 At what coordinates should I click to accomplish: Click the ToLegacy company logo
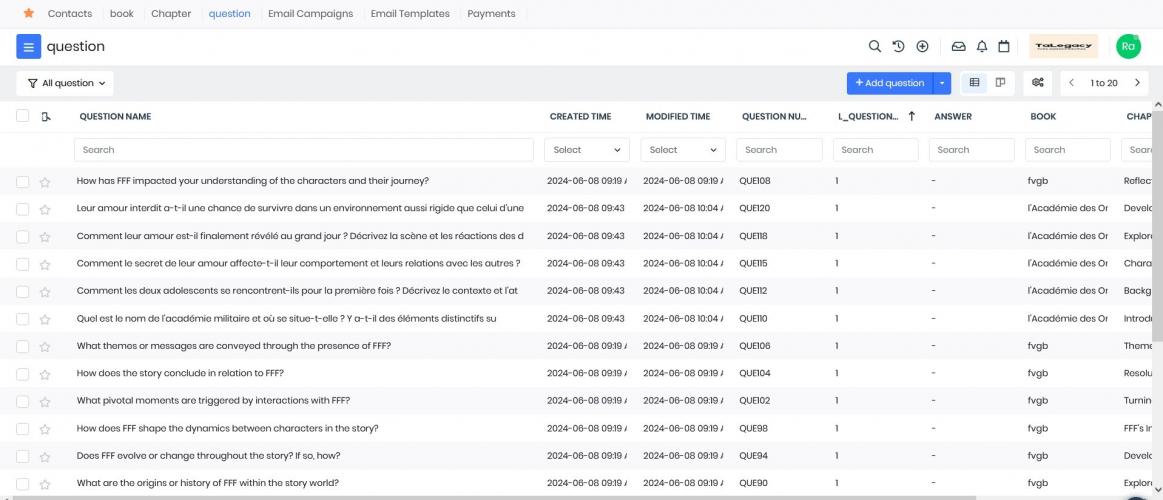(x=1064, y=46)
